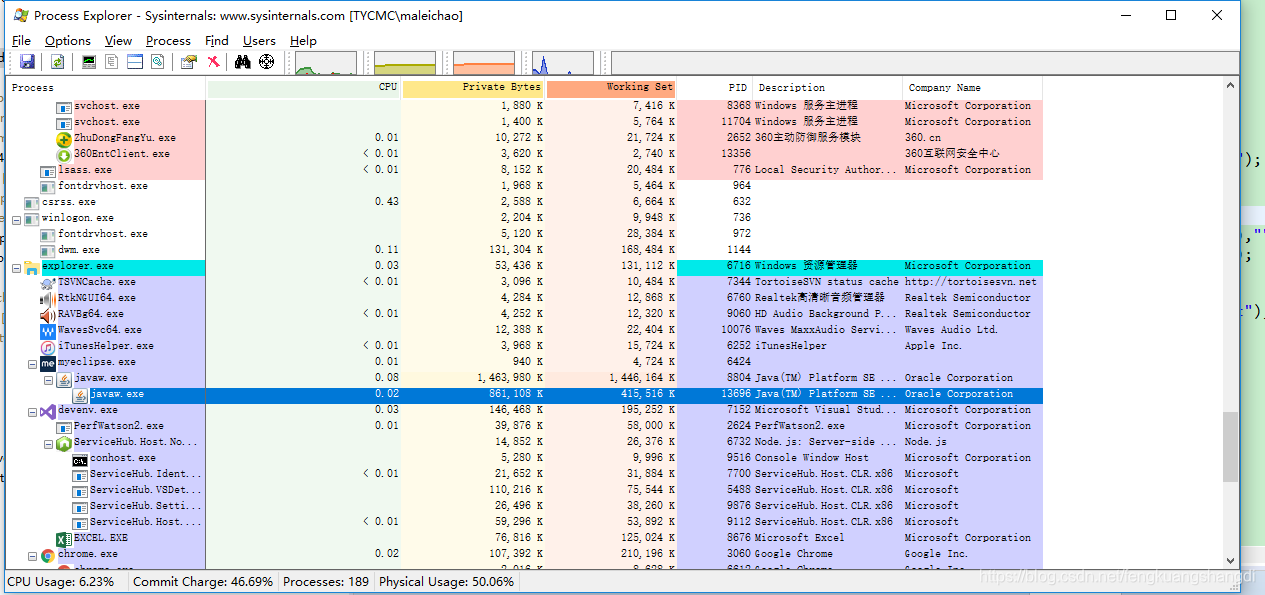Select the lsass.exe process row
Screen dimensions: 1265x595
click(x=524, y=170)
